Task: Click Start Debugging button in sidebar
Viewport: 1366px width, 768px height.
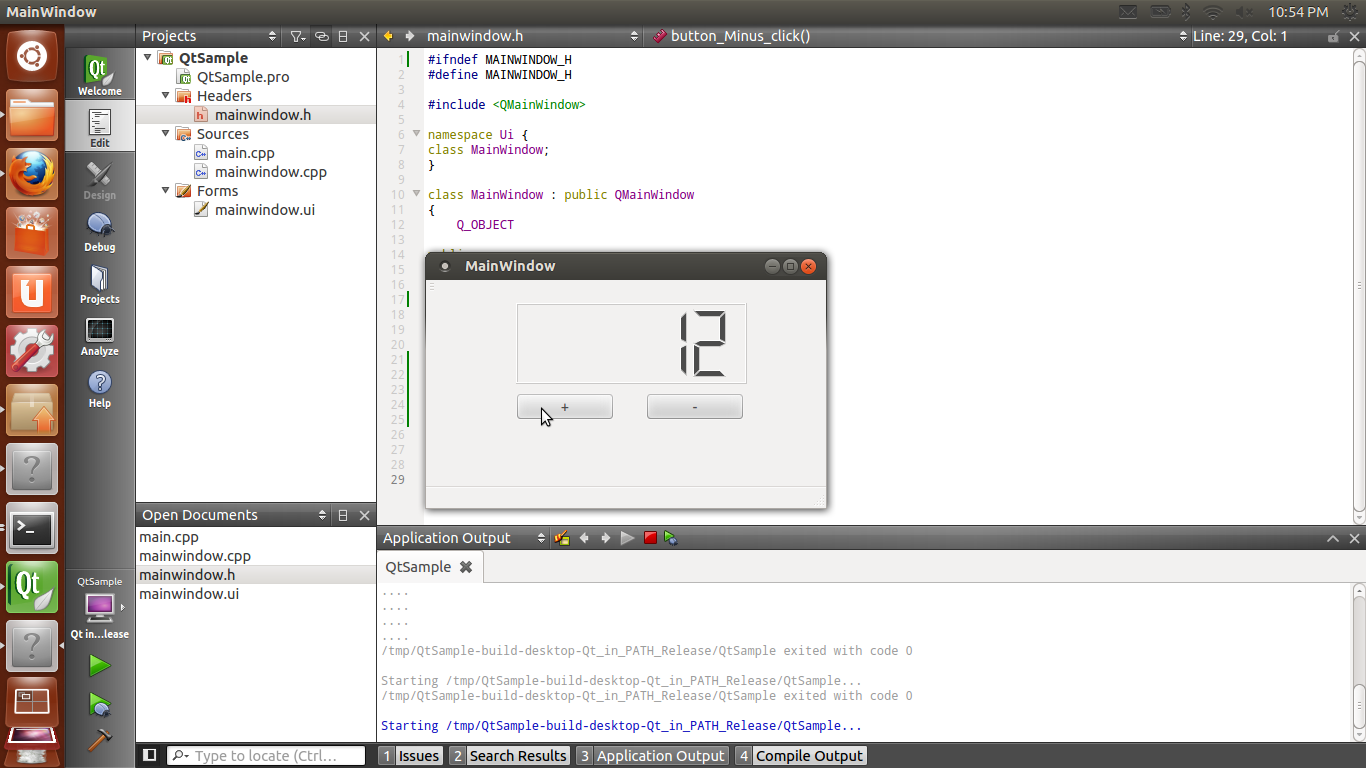Action: click(99, 705)
